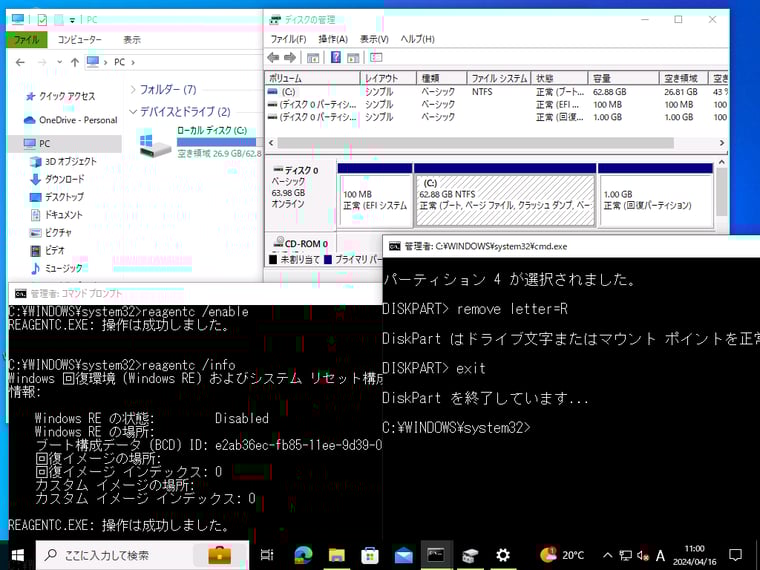Activate the コマンド プロンプト window title bar
The height and width of the screenshot is (570, 760).
(194, 294)
